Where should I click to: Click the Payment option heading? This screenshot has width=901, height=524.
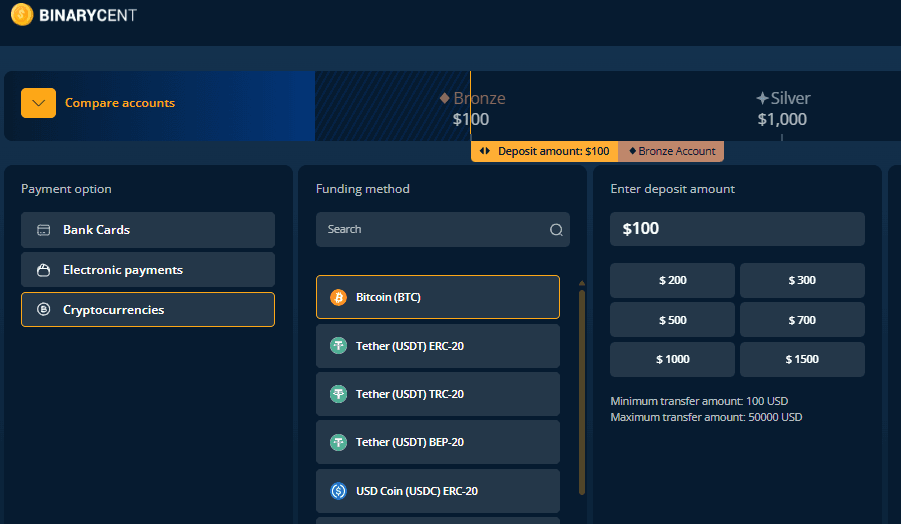click(66, 189)
